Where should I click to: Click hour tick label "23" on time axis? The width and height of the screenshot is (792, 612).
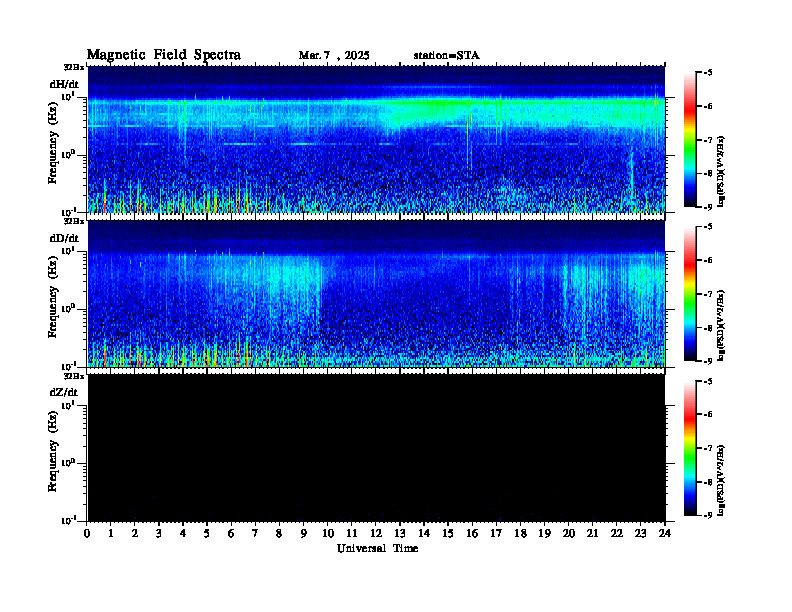click(x=640, y=534)
